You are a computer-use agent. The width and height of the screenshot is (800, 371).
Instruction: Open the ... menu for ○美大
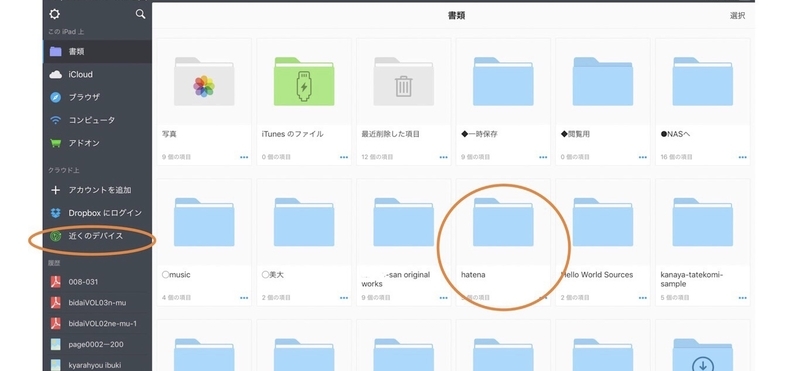[x=344, y=298]
